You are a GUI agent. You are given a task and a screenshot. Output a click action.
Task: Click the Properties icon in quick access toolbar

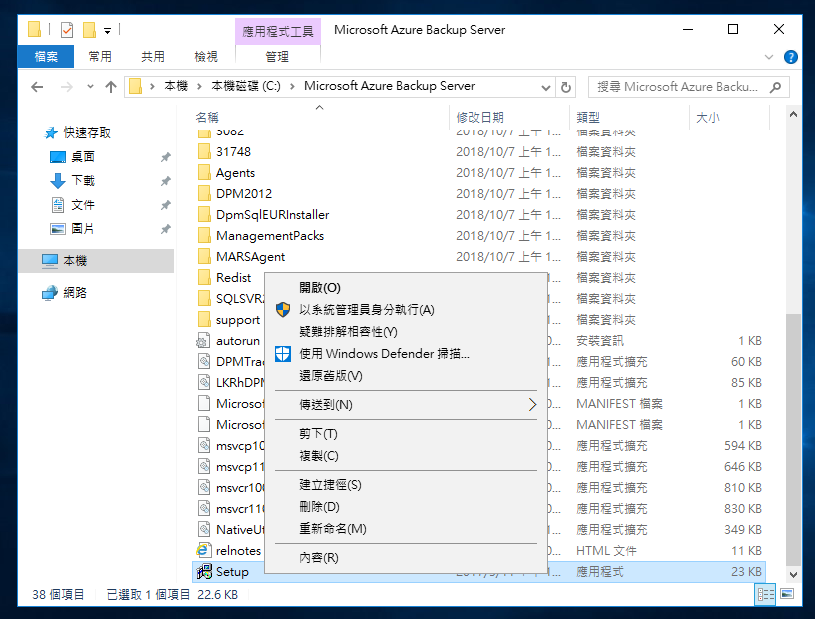67,30
